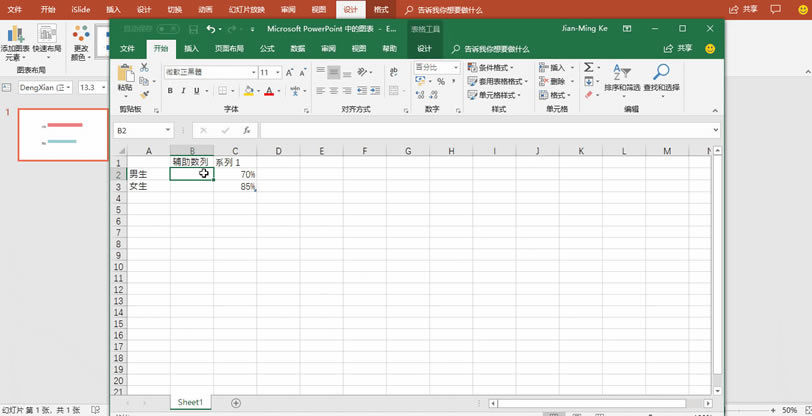Toggle Bold formatting
The width and height of the screenshot is (812, 416).
170,91
